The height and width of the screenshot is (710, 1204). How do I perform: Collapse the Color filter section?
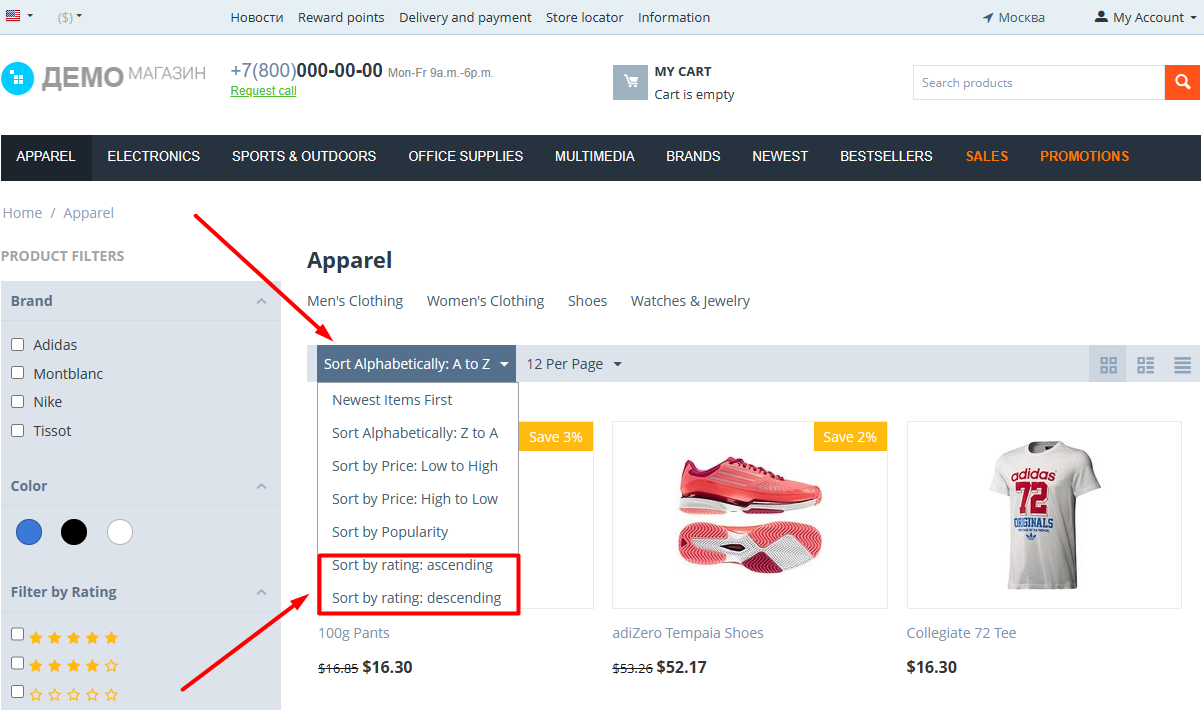pyautogui.click(x=261, y=486)
